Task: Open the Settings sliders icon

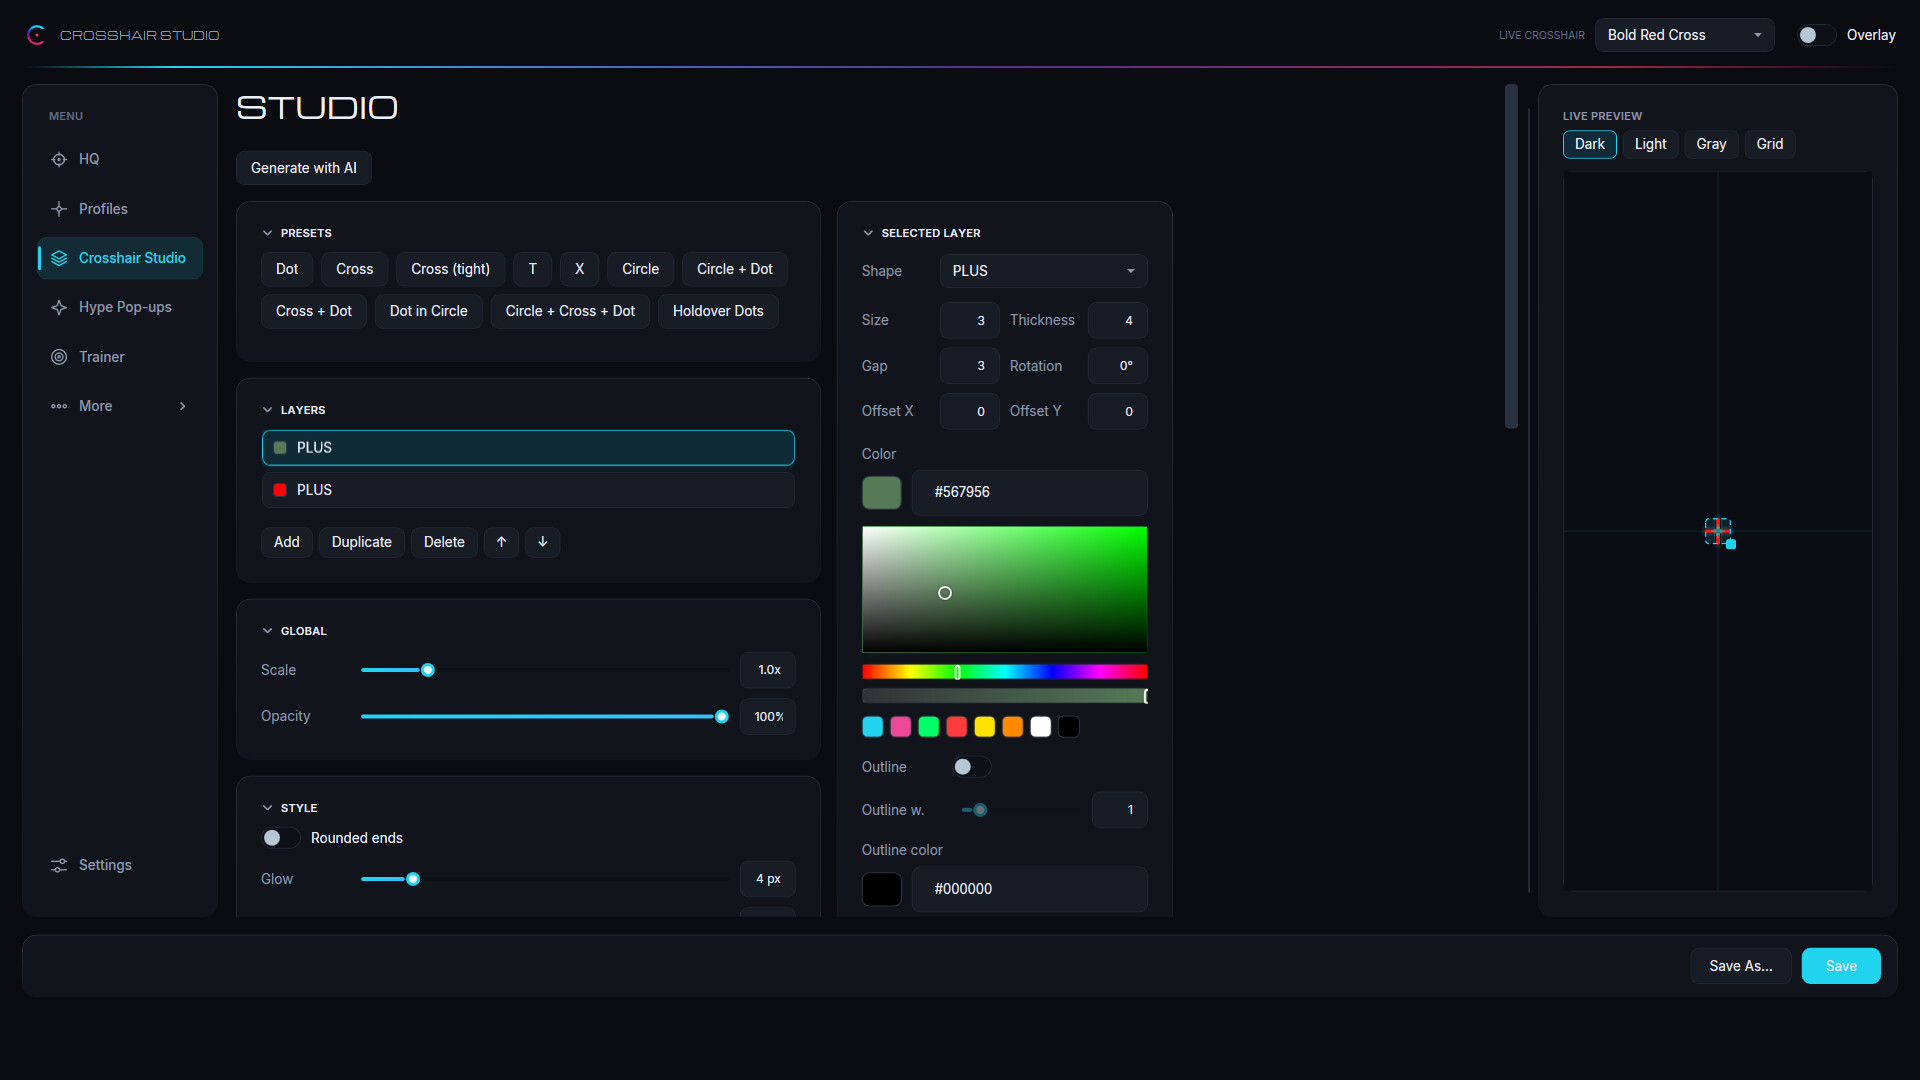Action: 59,865
